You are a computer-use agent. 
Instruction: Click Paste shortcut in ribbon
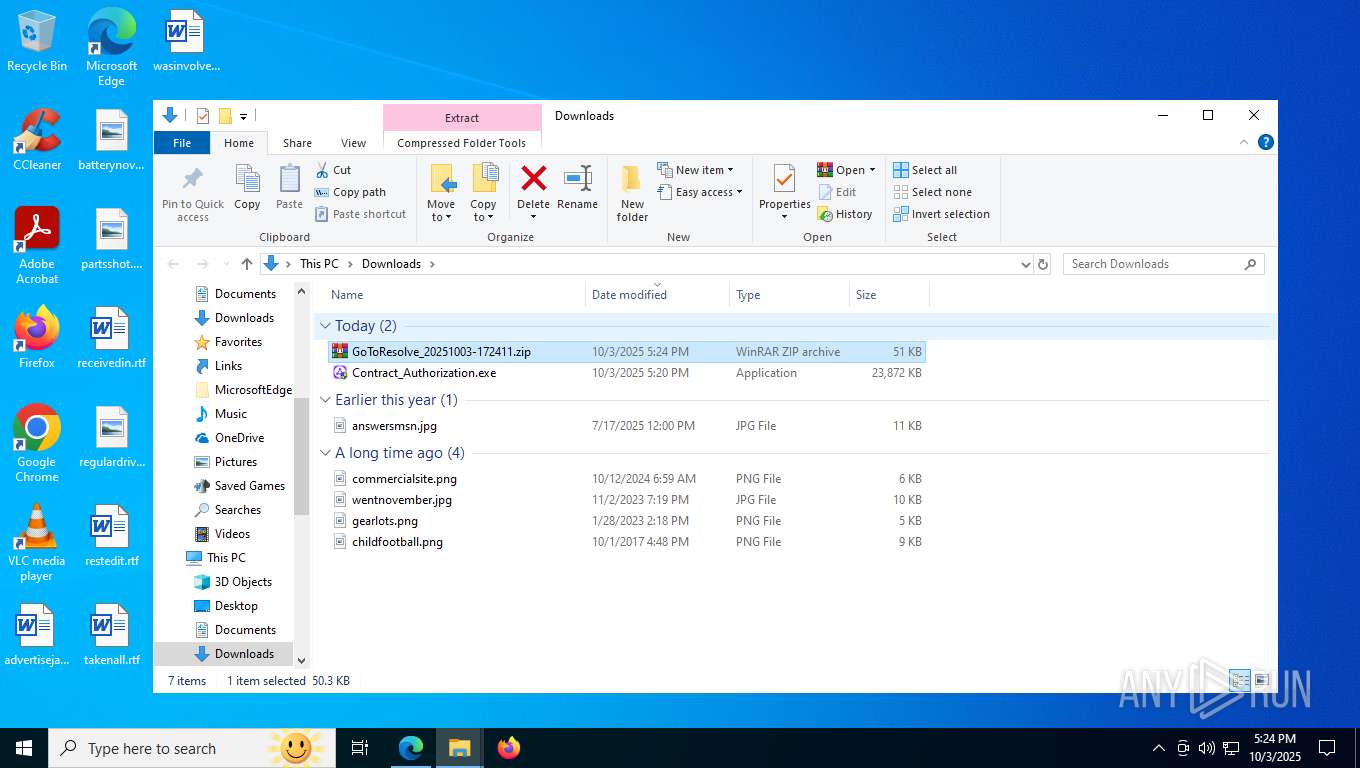pos(361,214)
